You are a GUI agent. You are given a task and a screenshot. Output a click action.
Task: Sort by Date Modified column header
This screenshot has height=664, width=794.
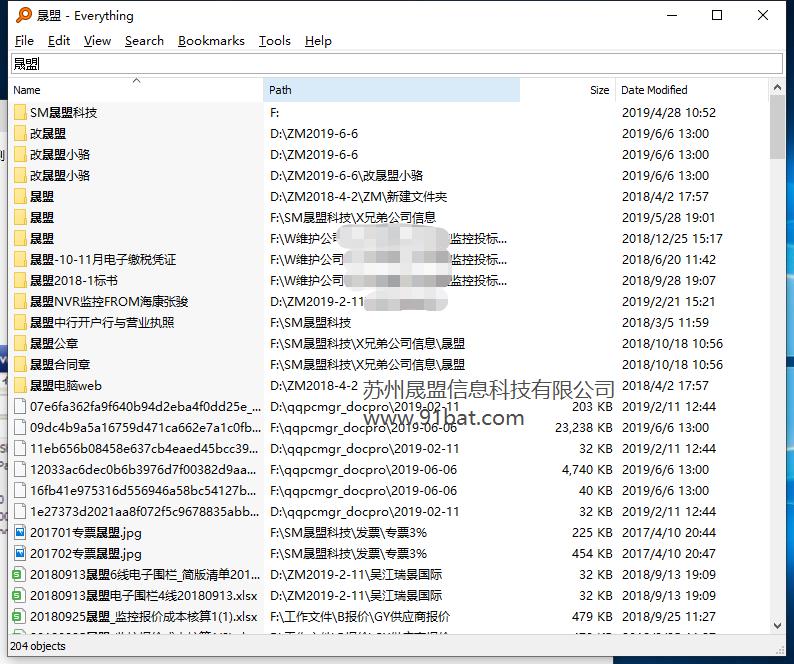pyautogui.click(x=692, y=90)
